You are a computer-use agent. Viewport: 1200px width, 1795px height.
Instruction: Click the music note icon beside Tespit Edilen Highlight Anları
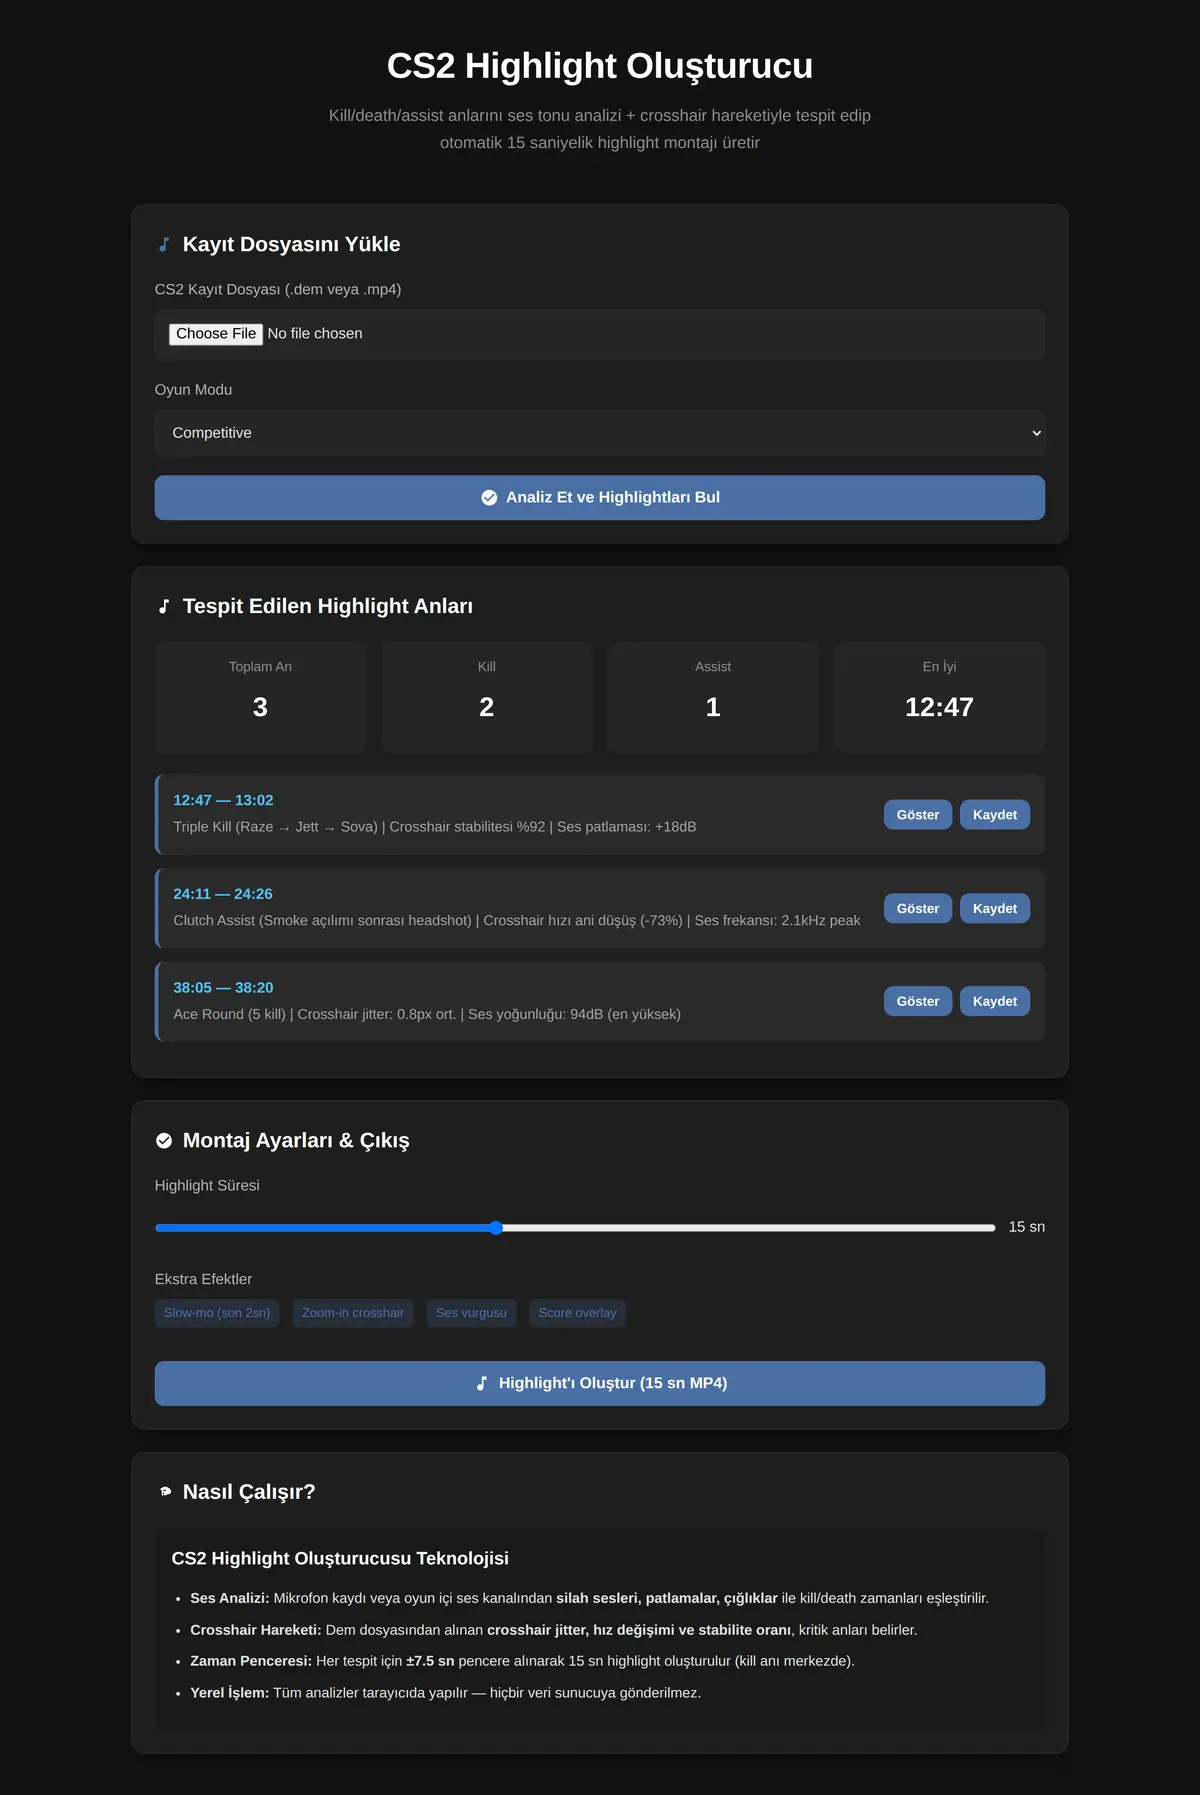[164, 607]
